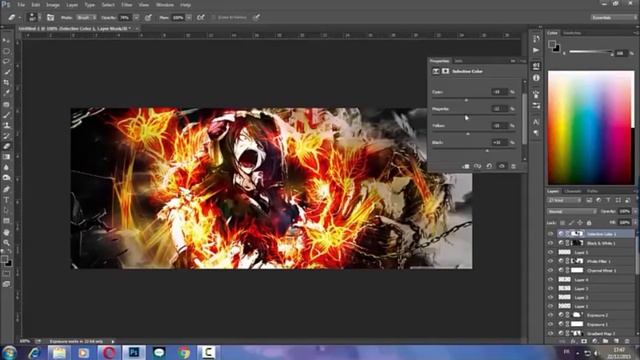Click the Properties panel vertical scrollbar
Viewport: 640px width, 360px height.
point(524,120)
